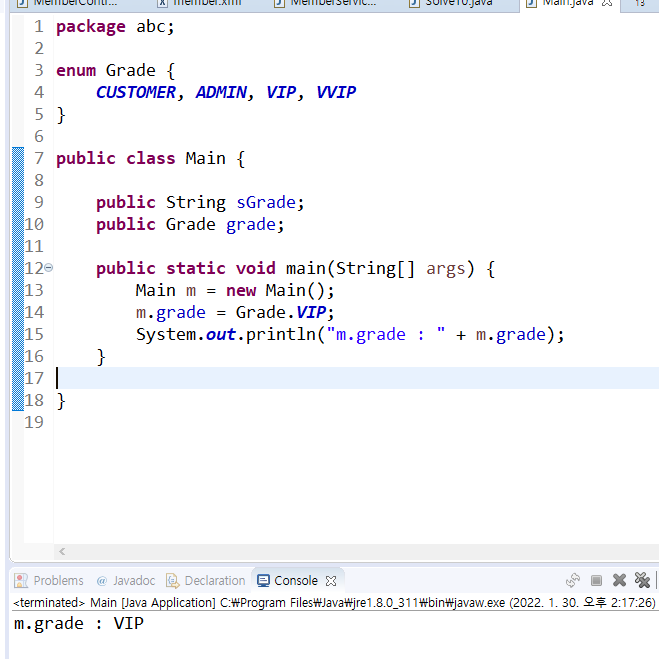Click the 'static' keyword on line 12
Screen dimensions: 659x659
(x=196, y=269)
